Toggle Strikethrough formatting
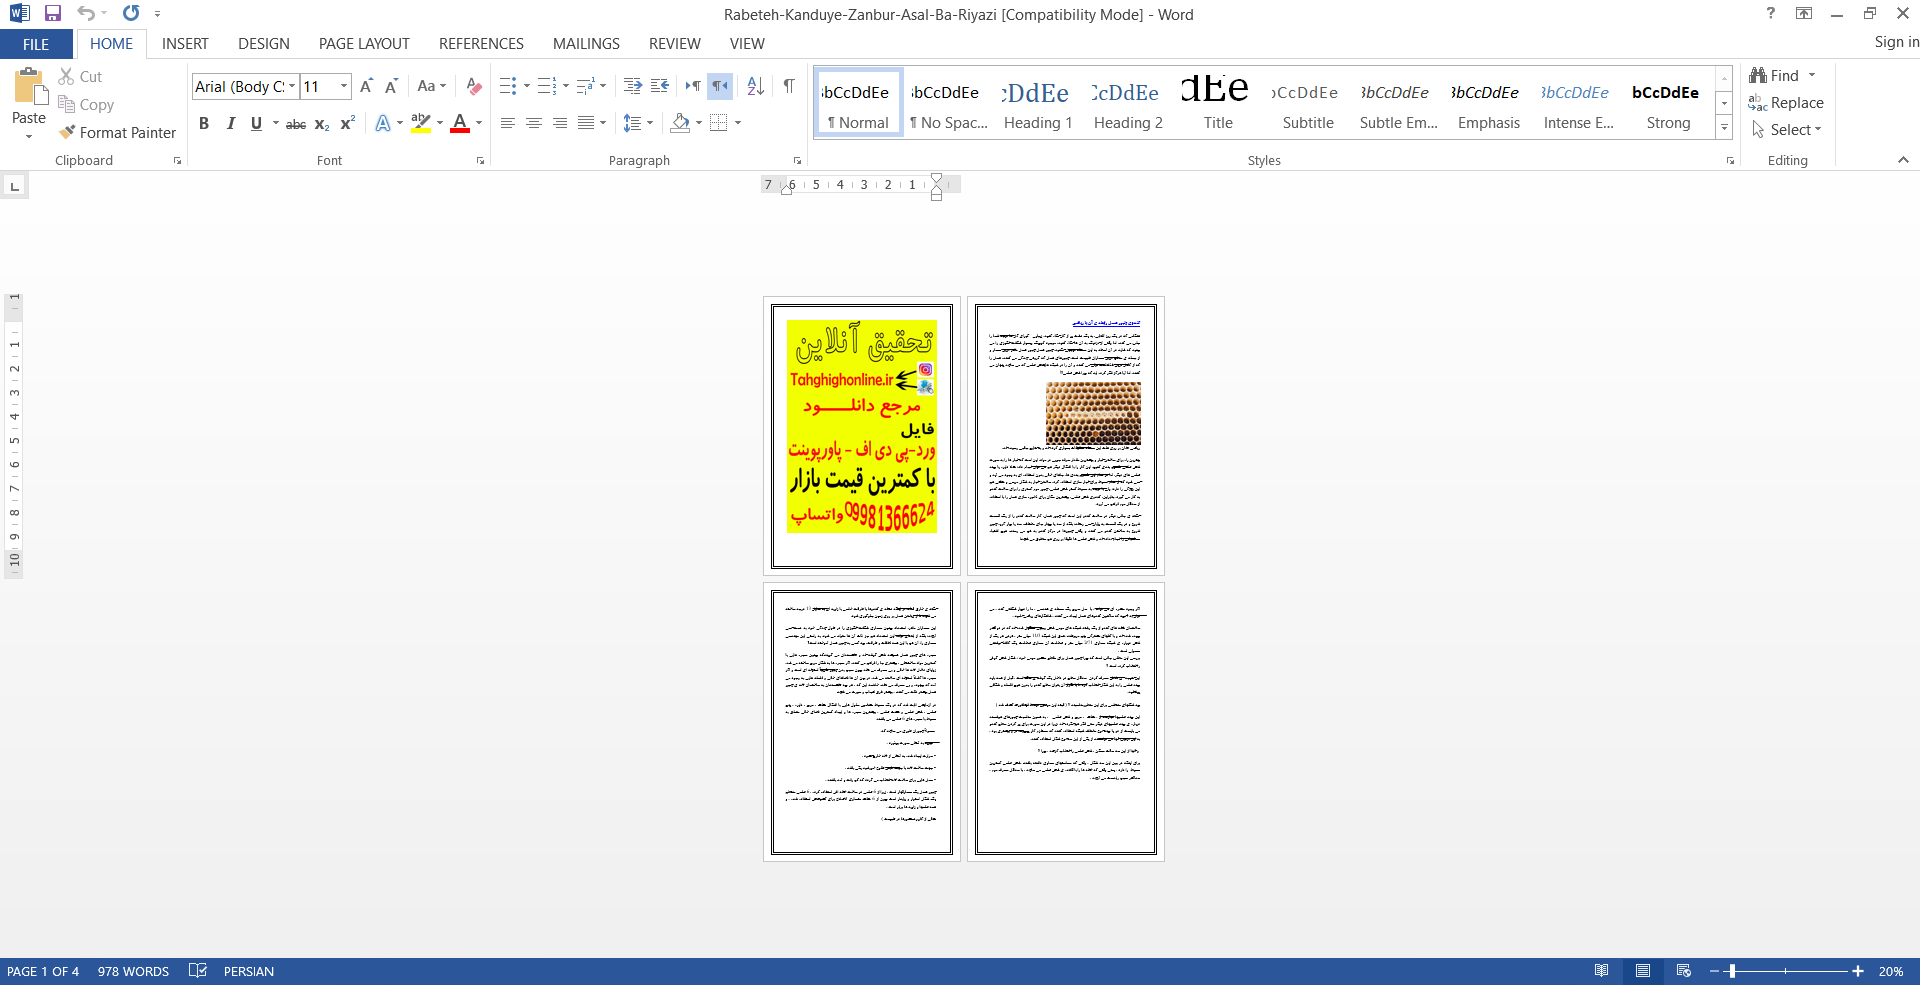The width and height of the screenshot is (1926, 986). pyautogui.click(x=296, y=124)
